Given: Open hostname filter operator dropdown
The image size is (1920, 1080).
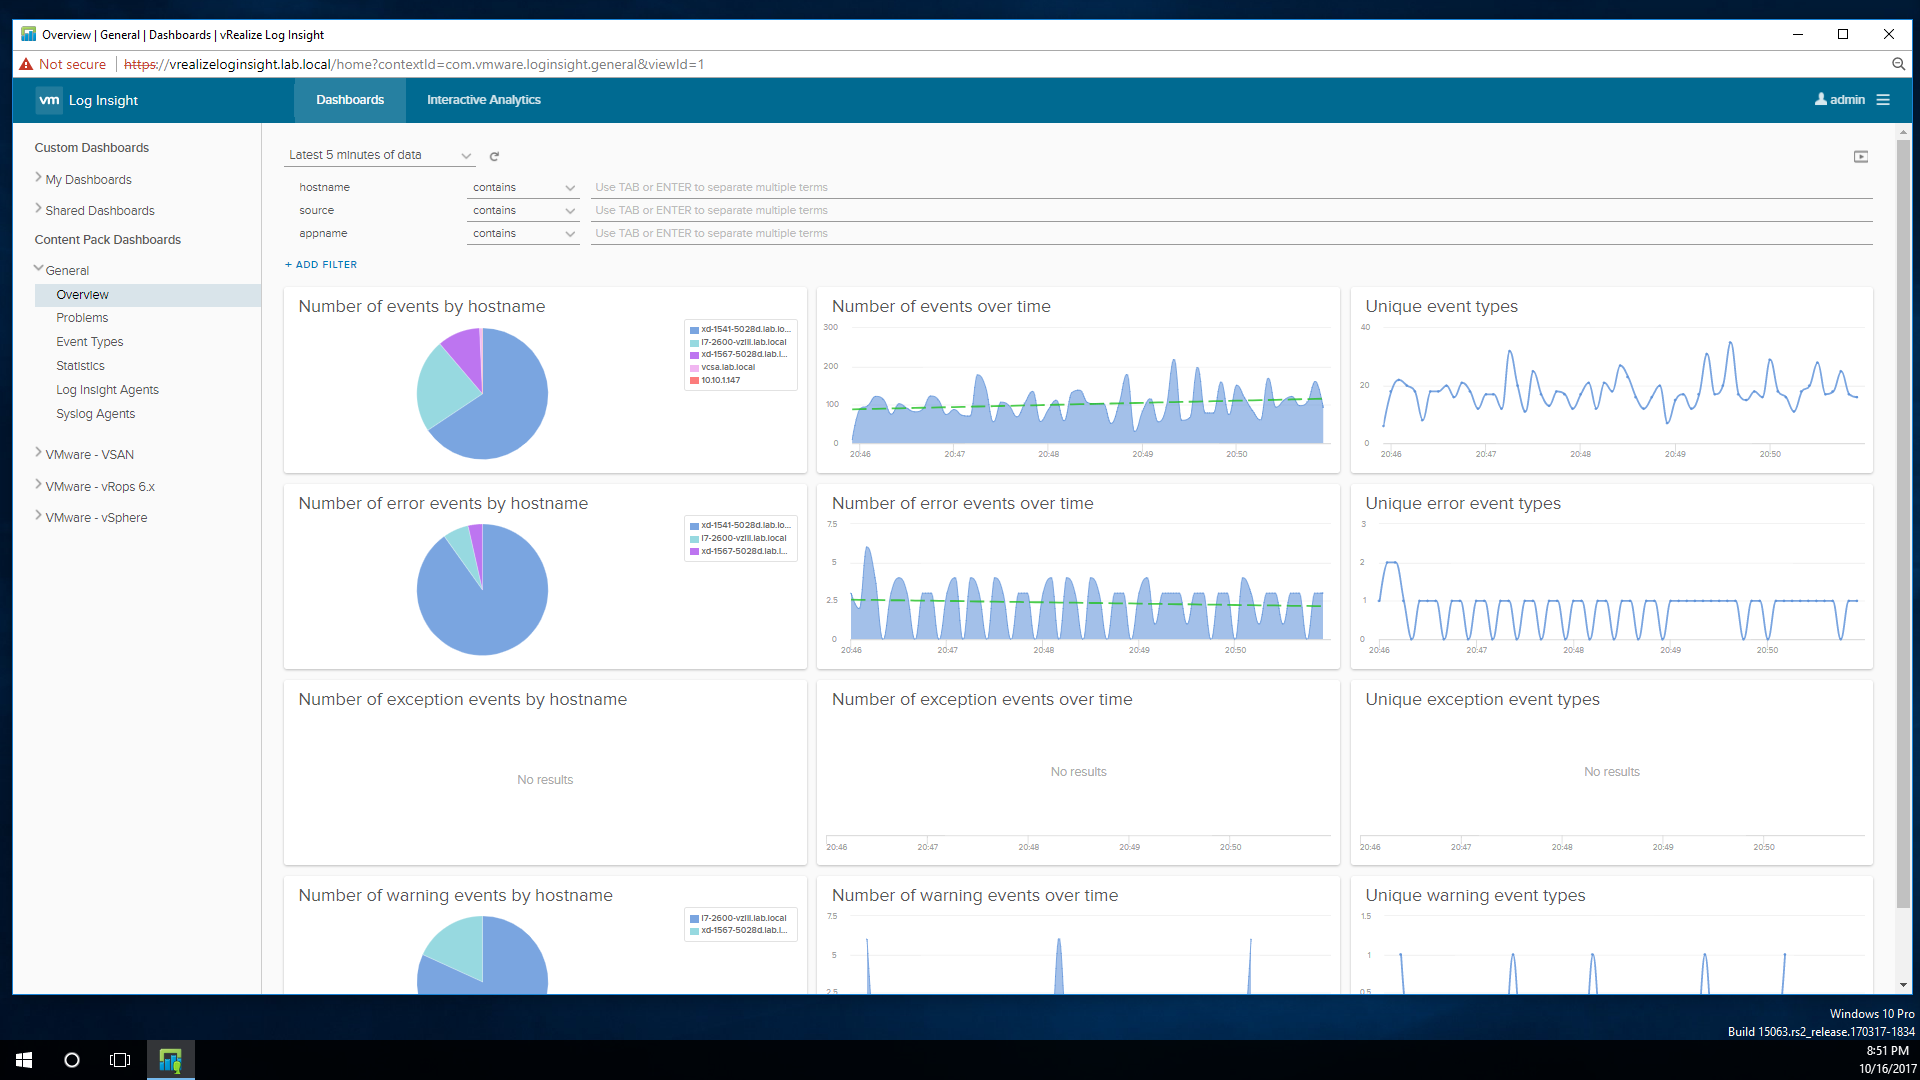Looking at the screenshot, I should pos(524,188).
